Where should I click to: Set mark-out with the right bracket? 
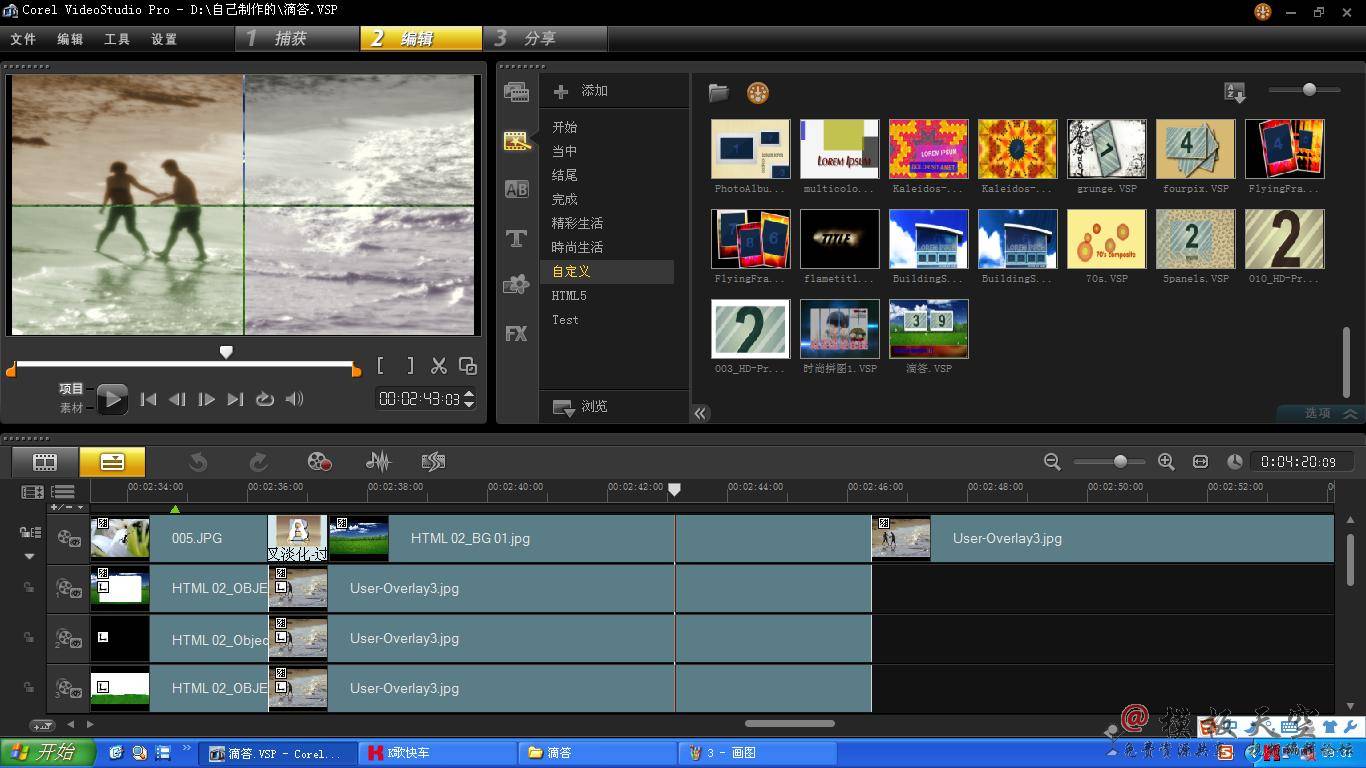tap(410, 366)
